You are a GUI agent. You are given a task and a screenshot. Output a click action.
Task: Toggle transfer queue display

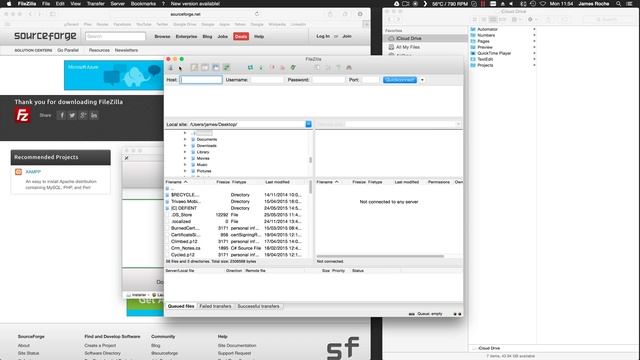click(226, 68)
